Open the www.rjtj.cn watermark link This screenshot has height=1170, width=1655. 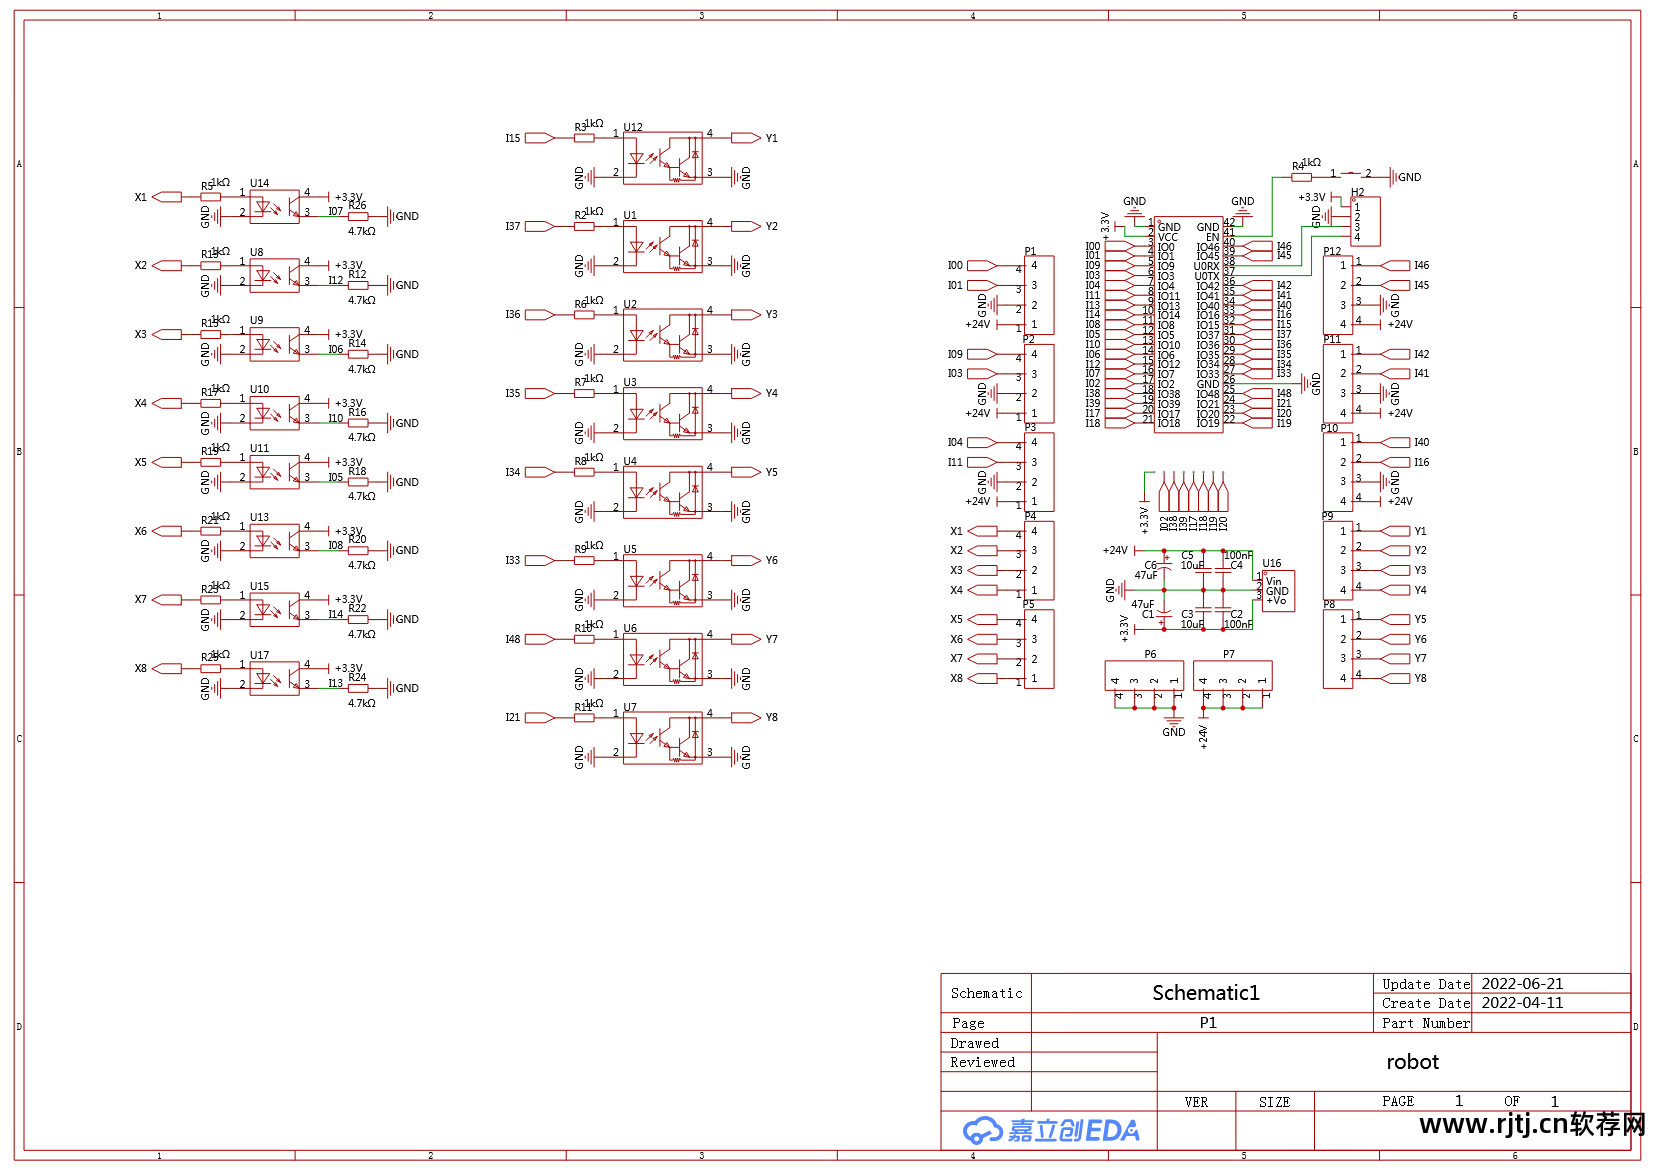pyautogui.click(x=1532, y=1125)
